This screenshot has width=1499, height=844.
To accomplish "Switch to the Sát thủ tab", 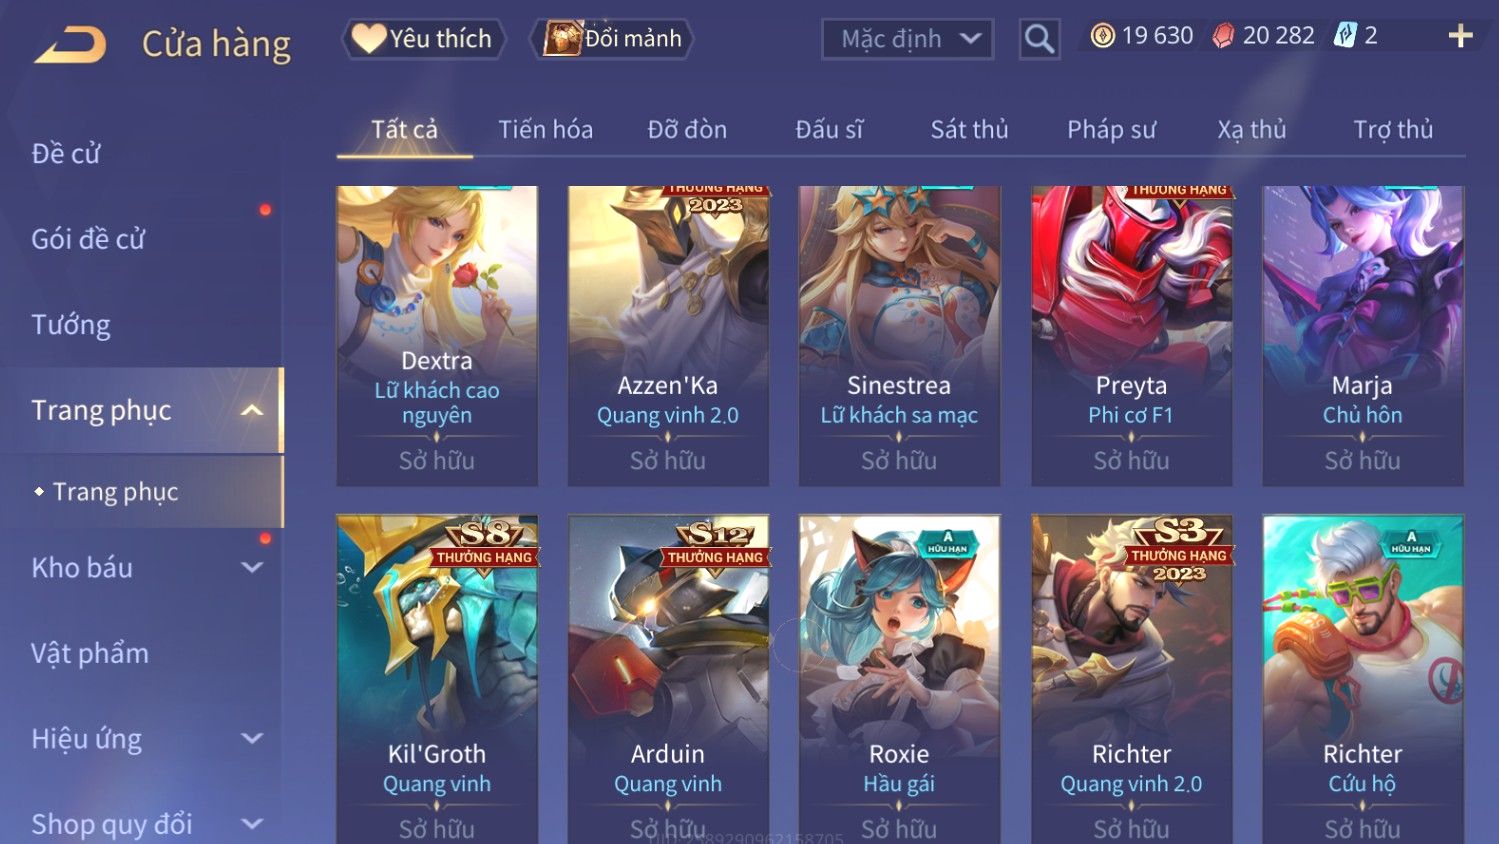I will tap(969, 129).
